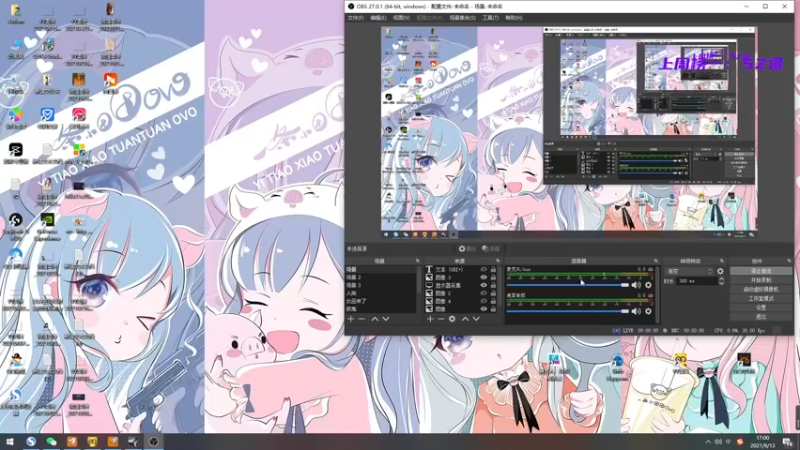Move selected scene up arrow
This screenshot has width=800, height=450.
[375, 319]
